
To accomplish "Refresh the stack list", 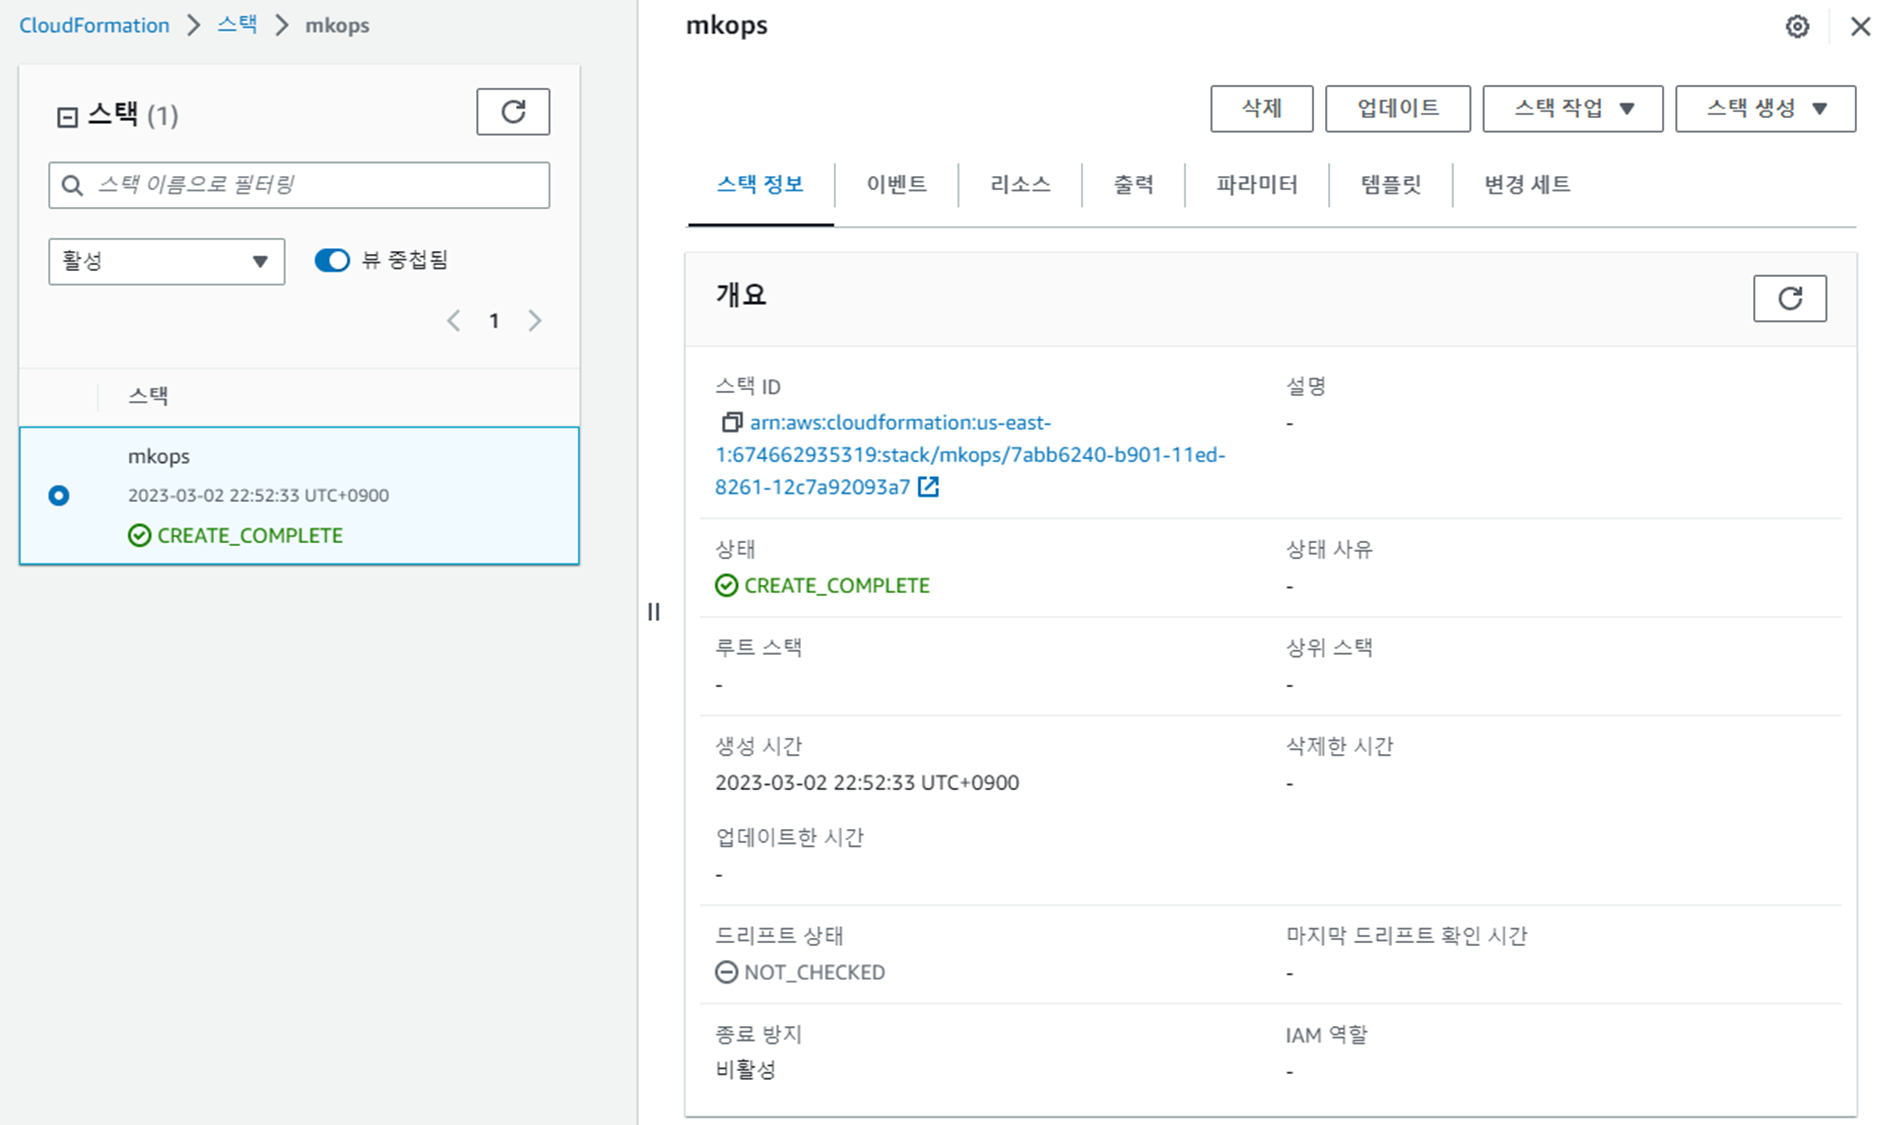I will pyautogui.click(x=512, y=112).
